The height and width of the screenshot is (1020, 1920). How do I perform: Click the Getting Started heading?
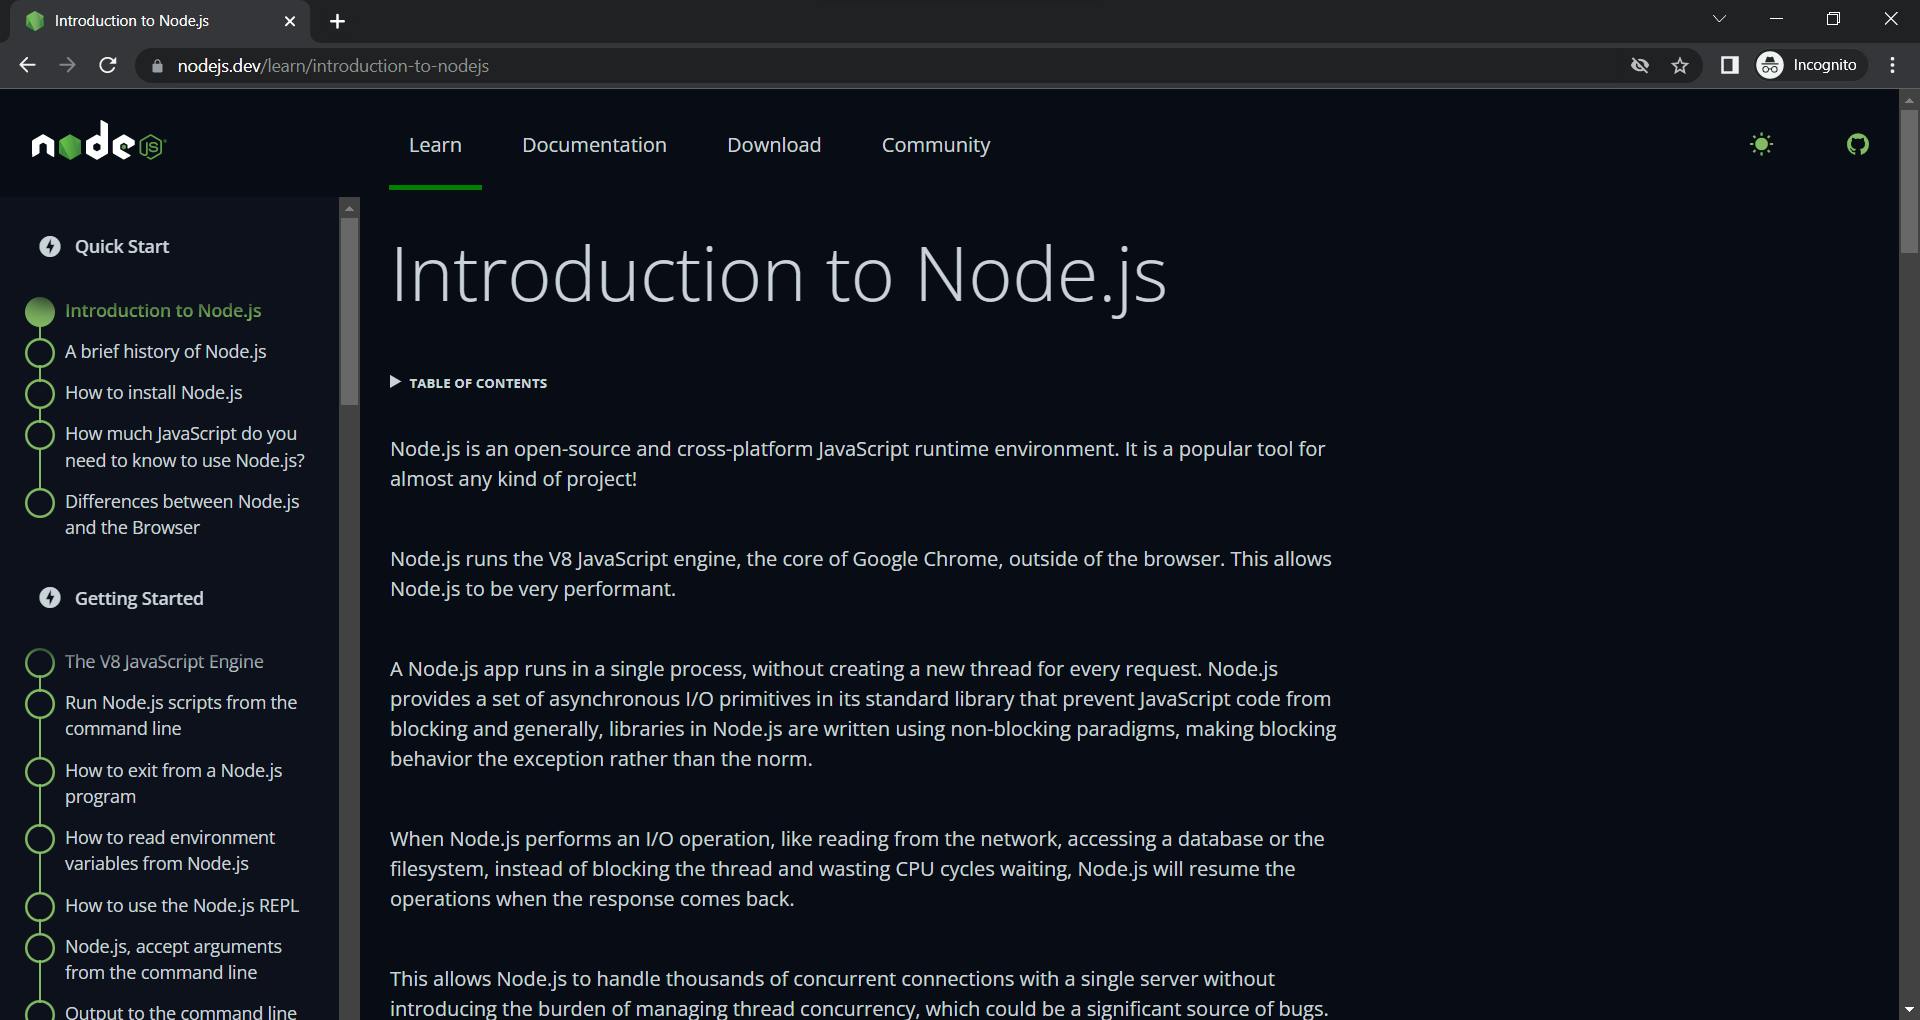coord(139,598)
